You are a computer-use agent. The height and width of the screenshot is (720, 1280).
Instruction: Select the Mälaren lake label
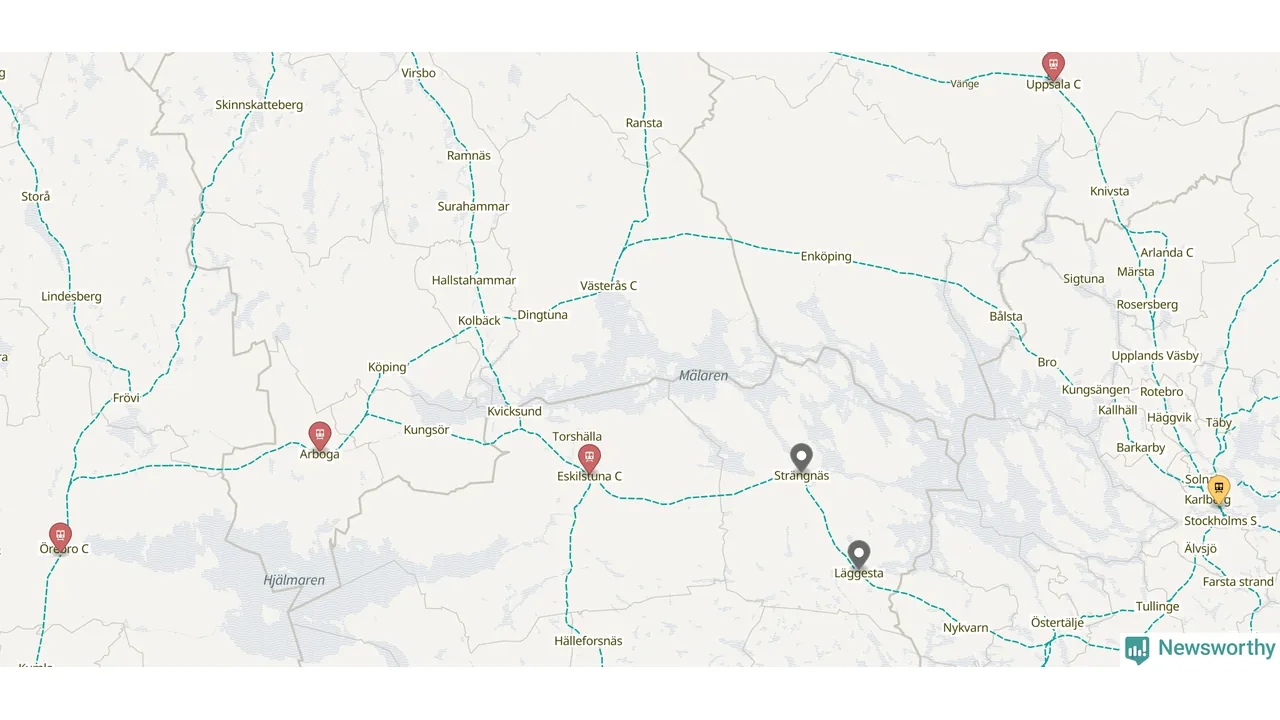point(704,376)
